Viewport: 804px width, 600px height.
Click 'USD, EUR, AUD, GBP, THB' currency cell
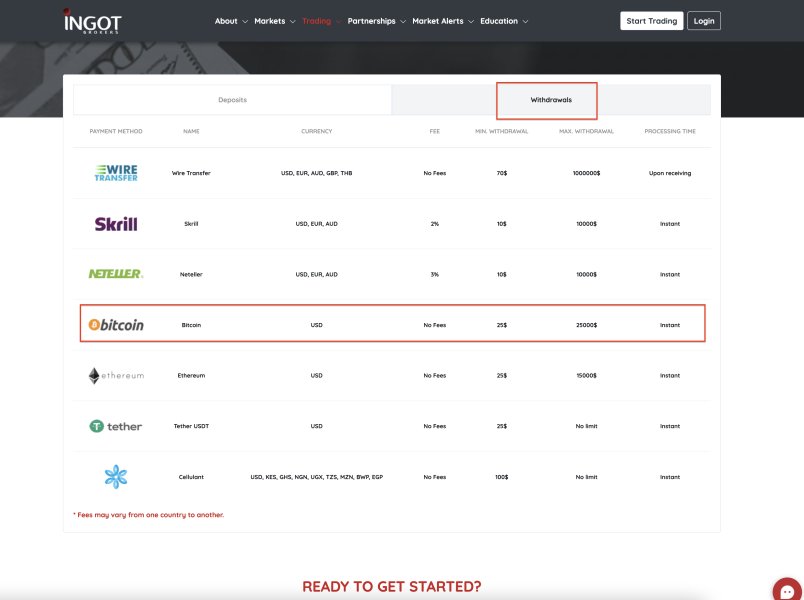coord(316,173)
